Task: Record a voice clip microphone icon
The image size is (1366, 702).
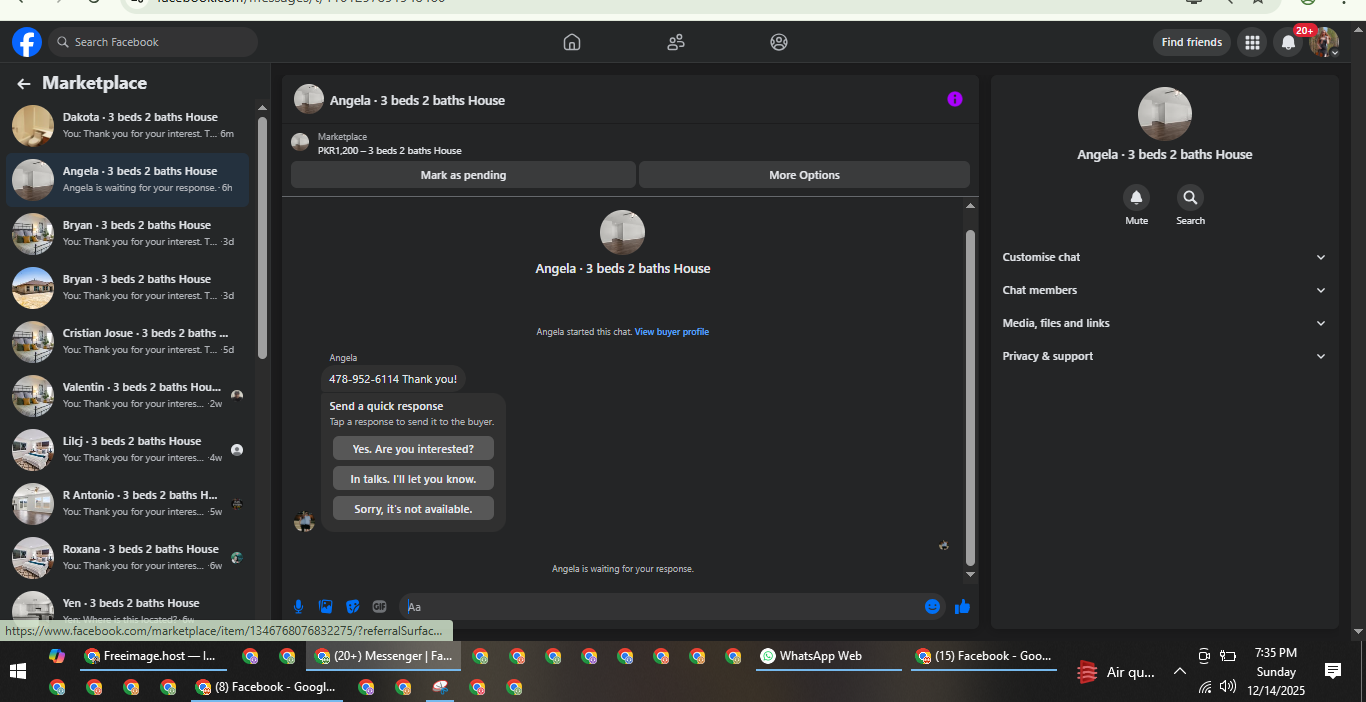Action: coord(298,606)
